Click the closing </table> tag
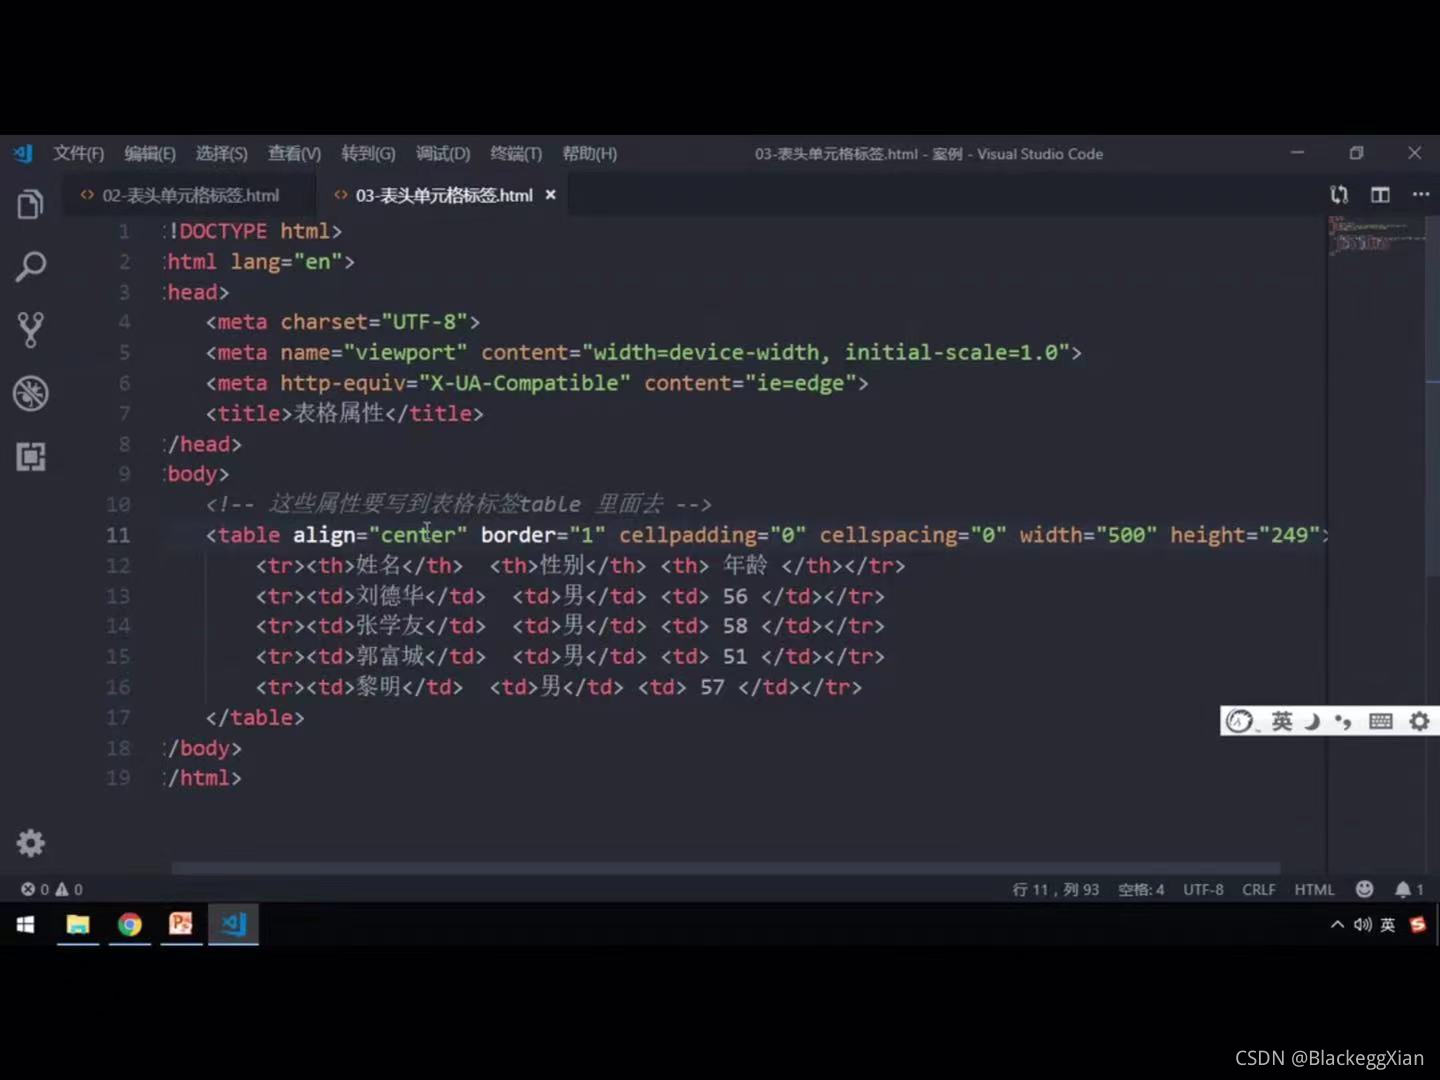Screen dimensions: 1440x1080 click(255, 718)
